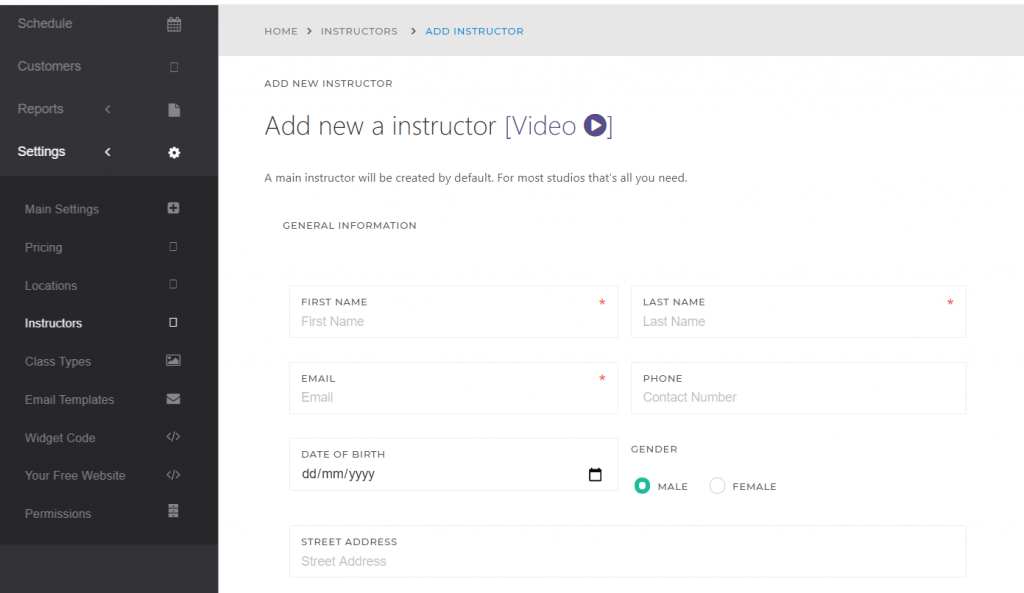Navigate to the Pricing settings section
This screenshot has width=1024, height=593.
point(42,247)
